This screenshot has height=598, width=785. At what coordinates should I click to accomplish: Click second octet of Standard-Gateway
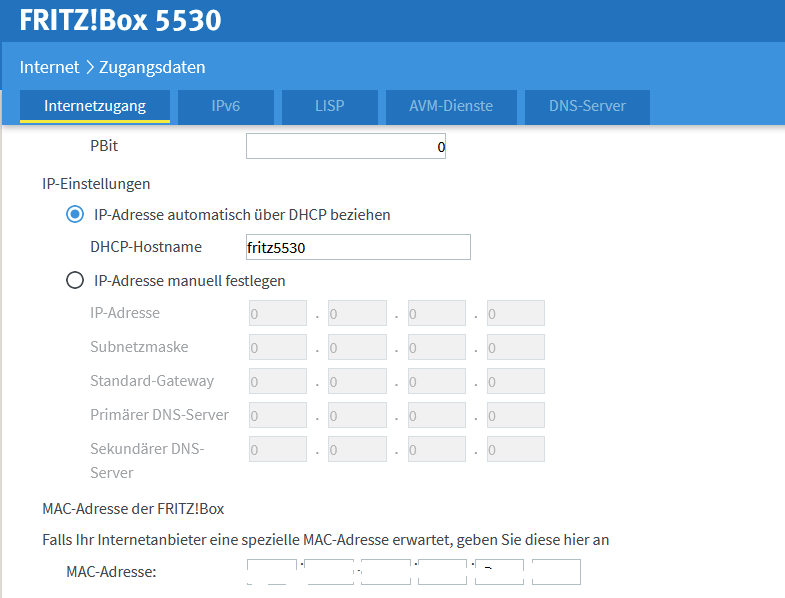click(357, 381)
